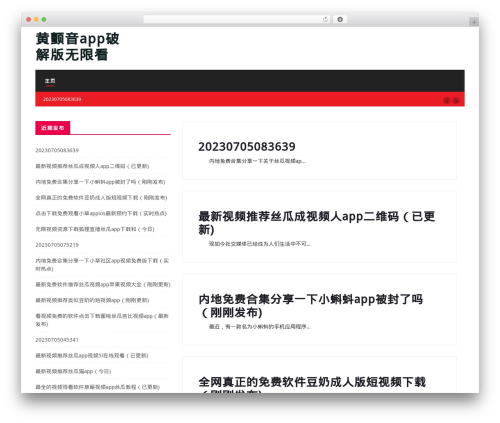Open the 主页 menu item

[x=50, y=81]
